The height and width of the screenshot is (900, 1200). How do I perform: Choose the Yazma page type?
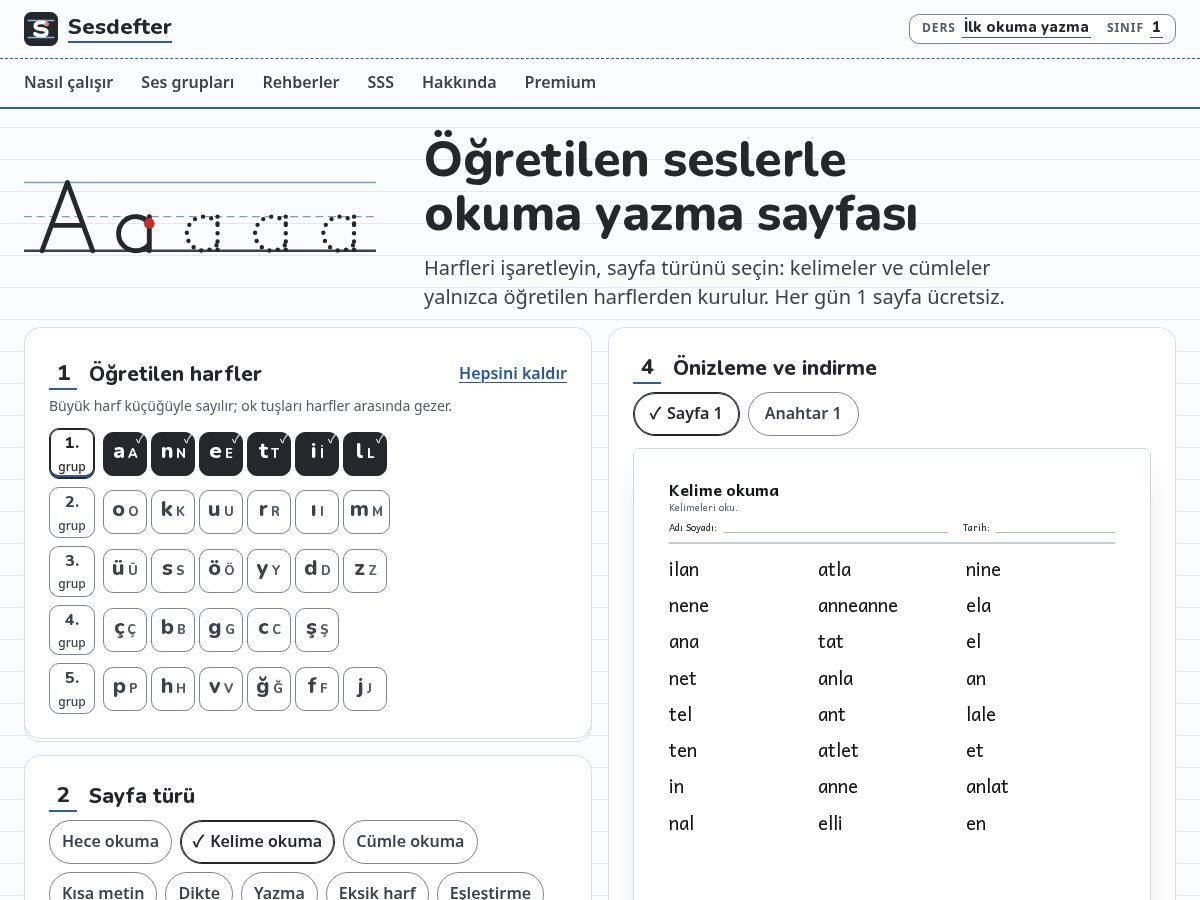280,888
